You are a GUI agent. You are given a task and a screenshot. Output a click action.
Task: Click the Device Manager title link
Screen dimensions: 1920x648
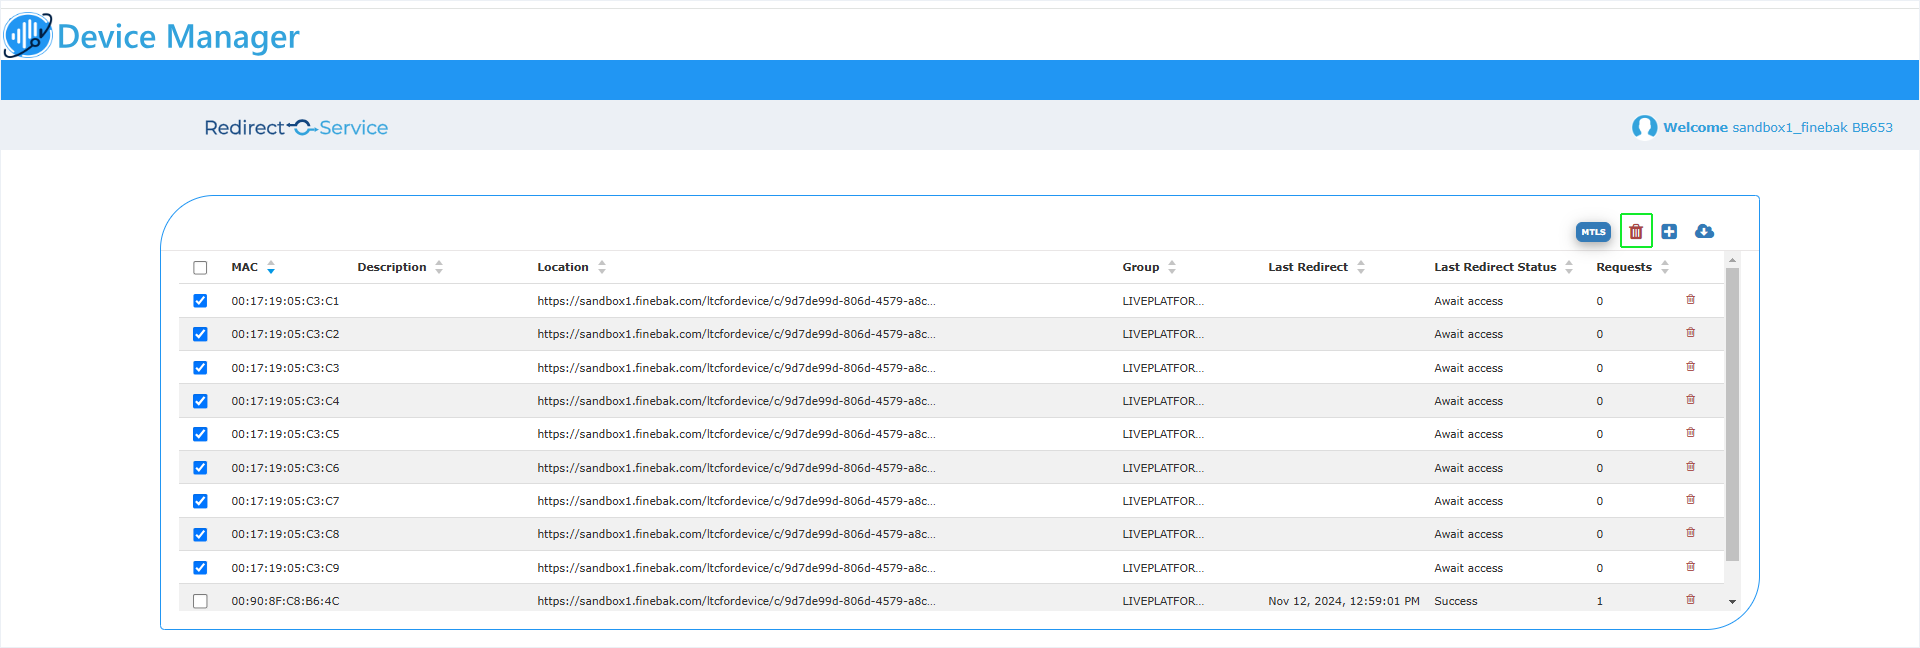tap(178, 37)
